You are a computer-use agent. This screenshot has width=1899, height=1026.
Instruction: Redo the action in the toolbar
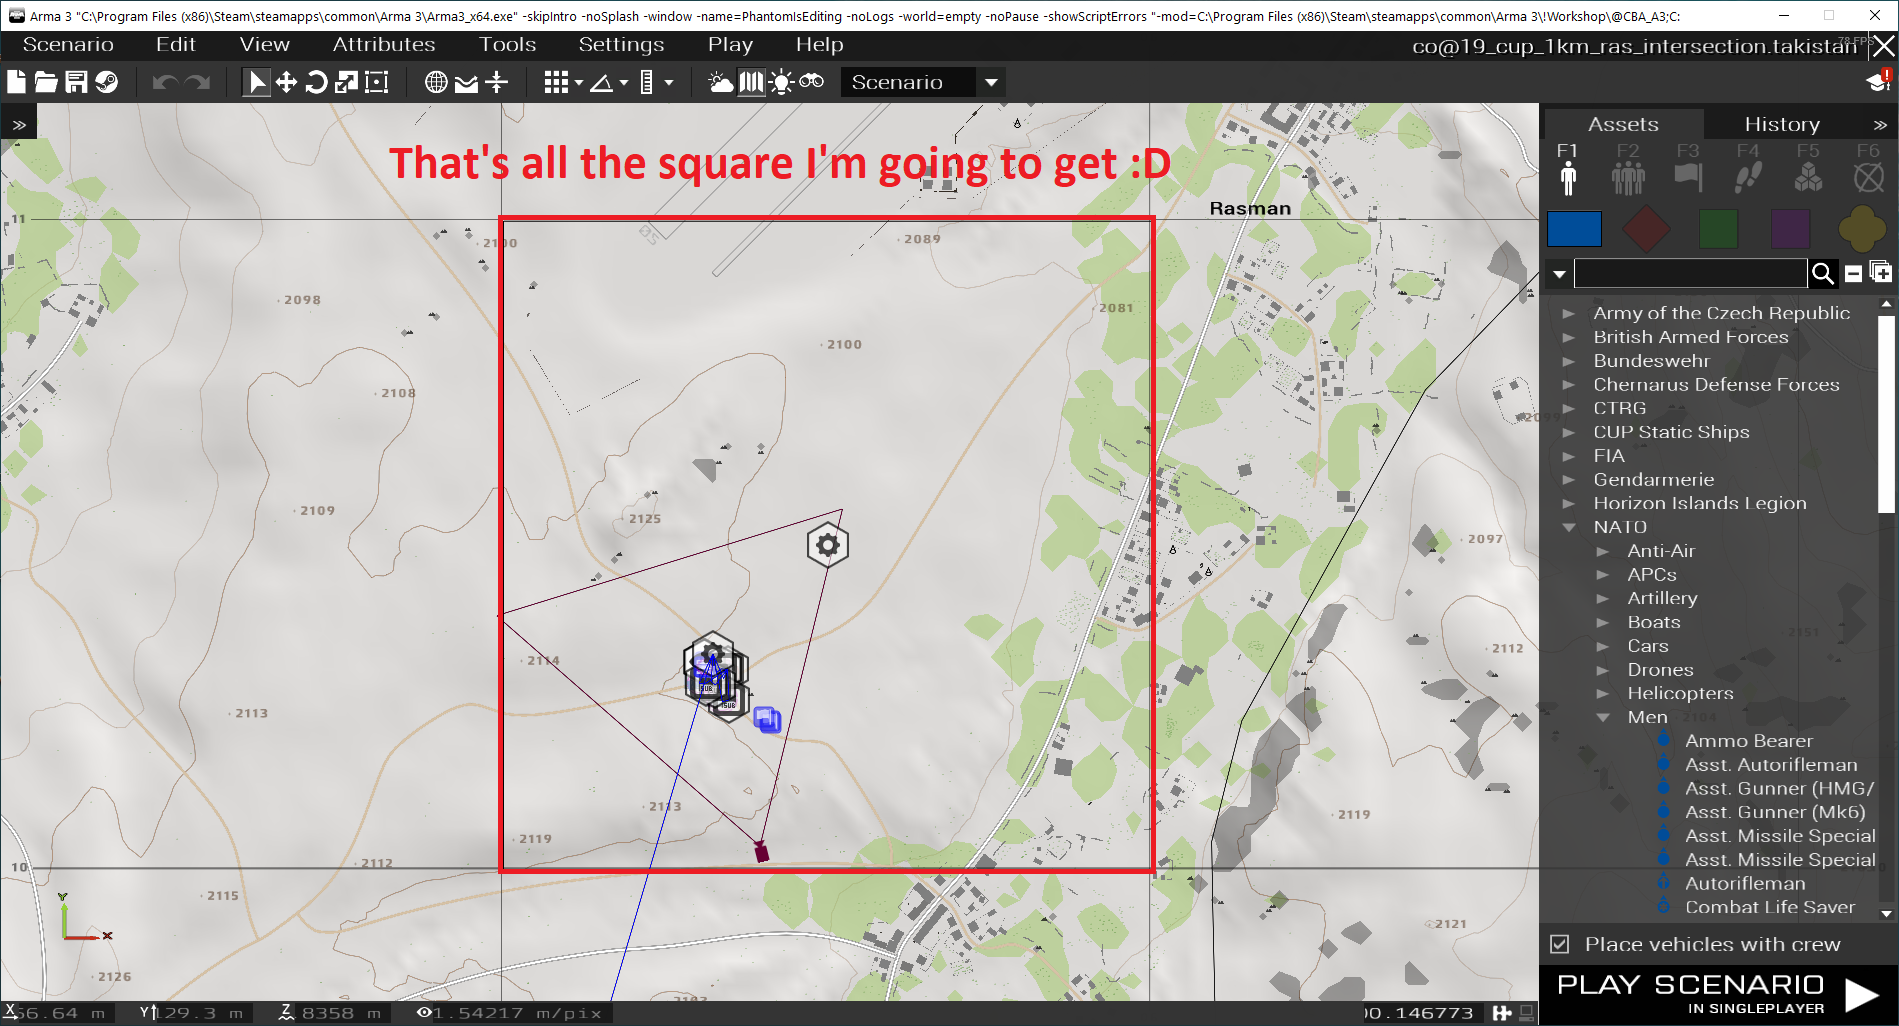coord(198,82)
